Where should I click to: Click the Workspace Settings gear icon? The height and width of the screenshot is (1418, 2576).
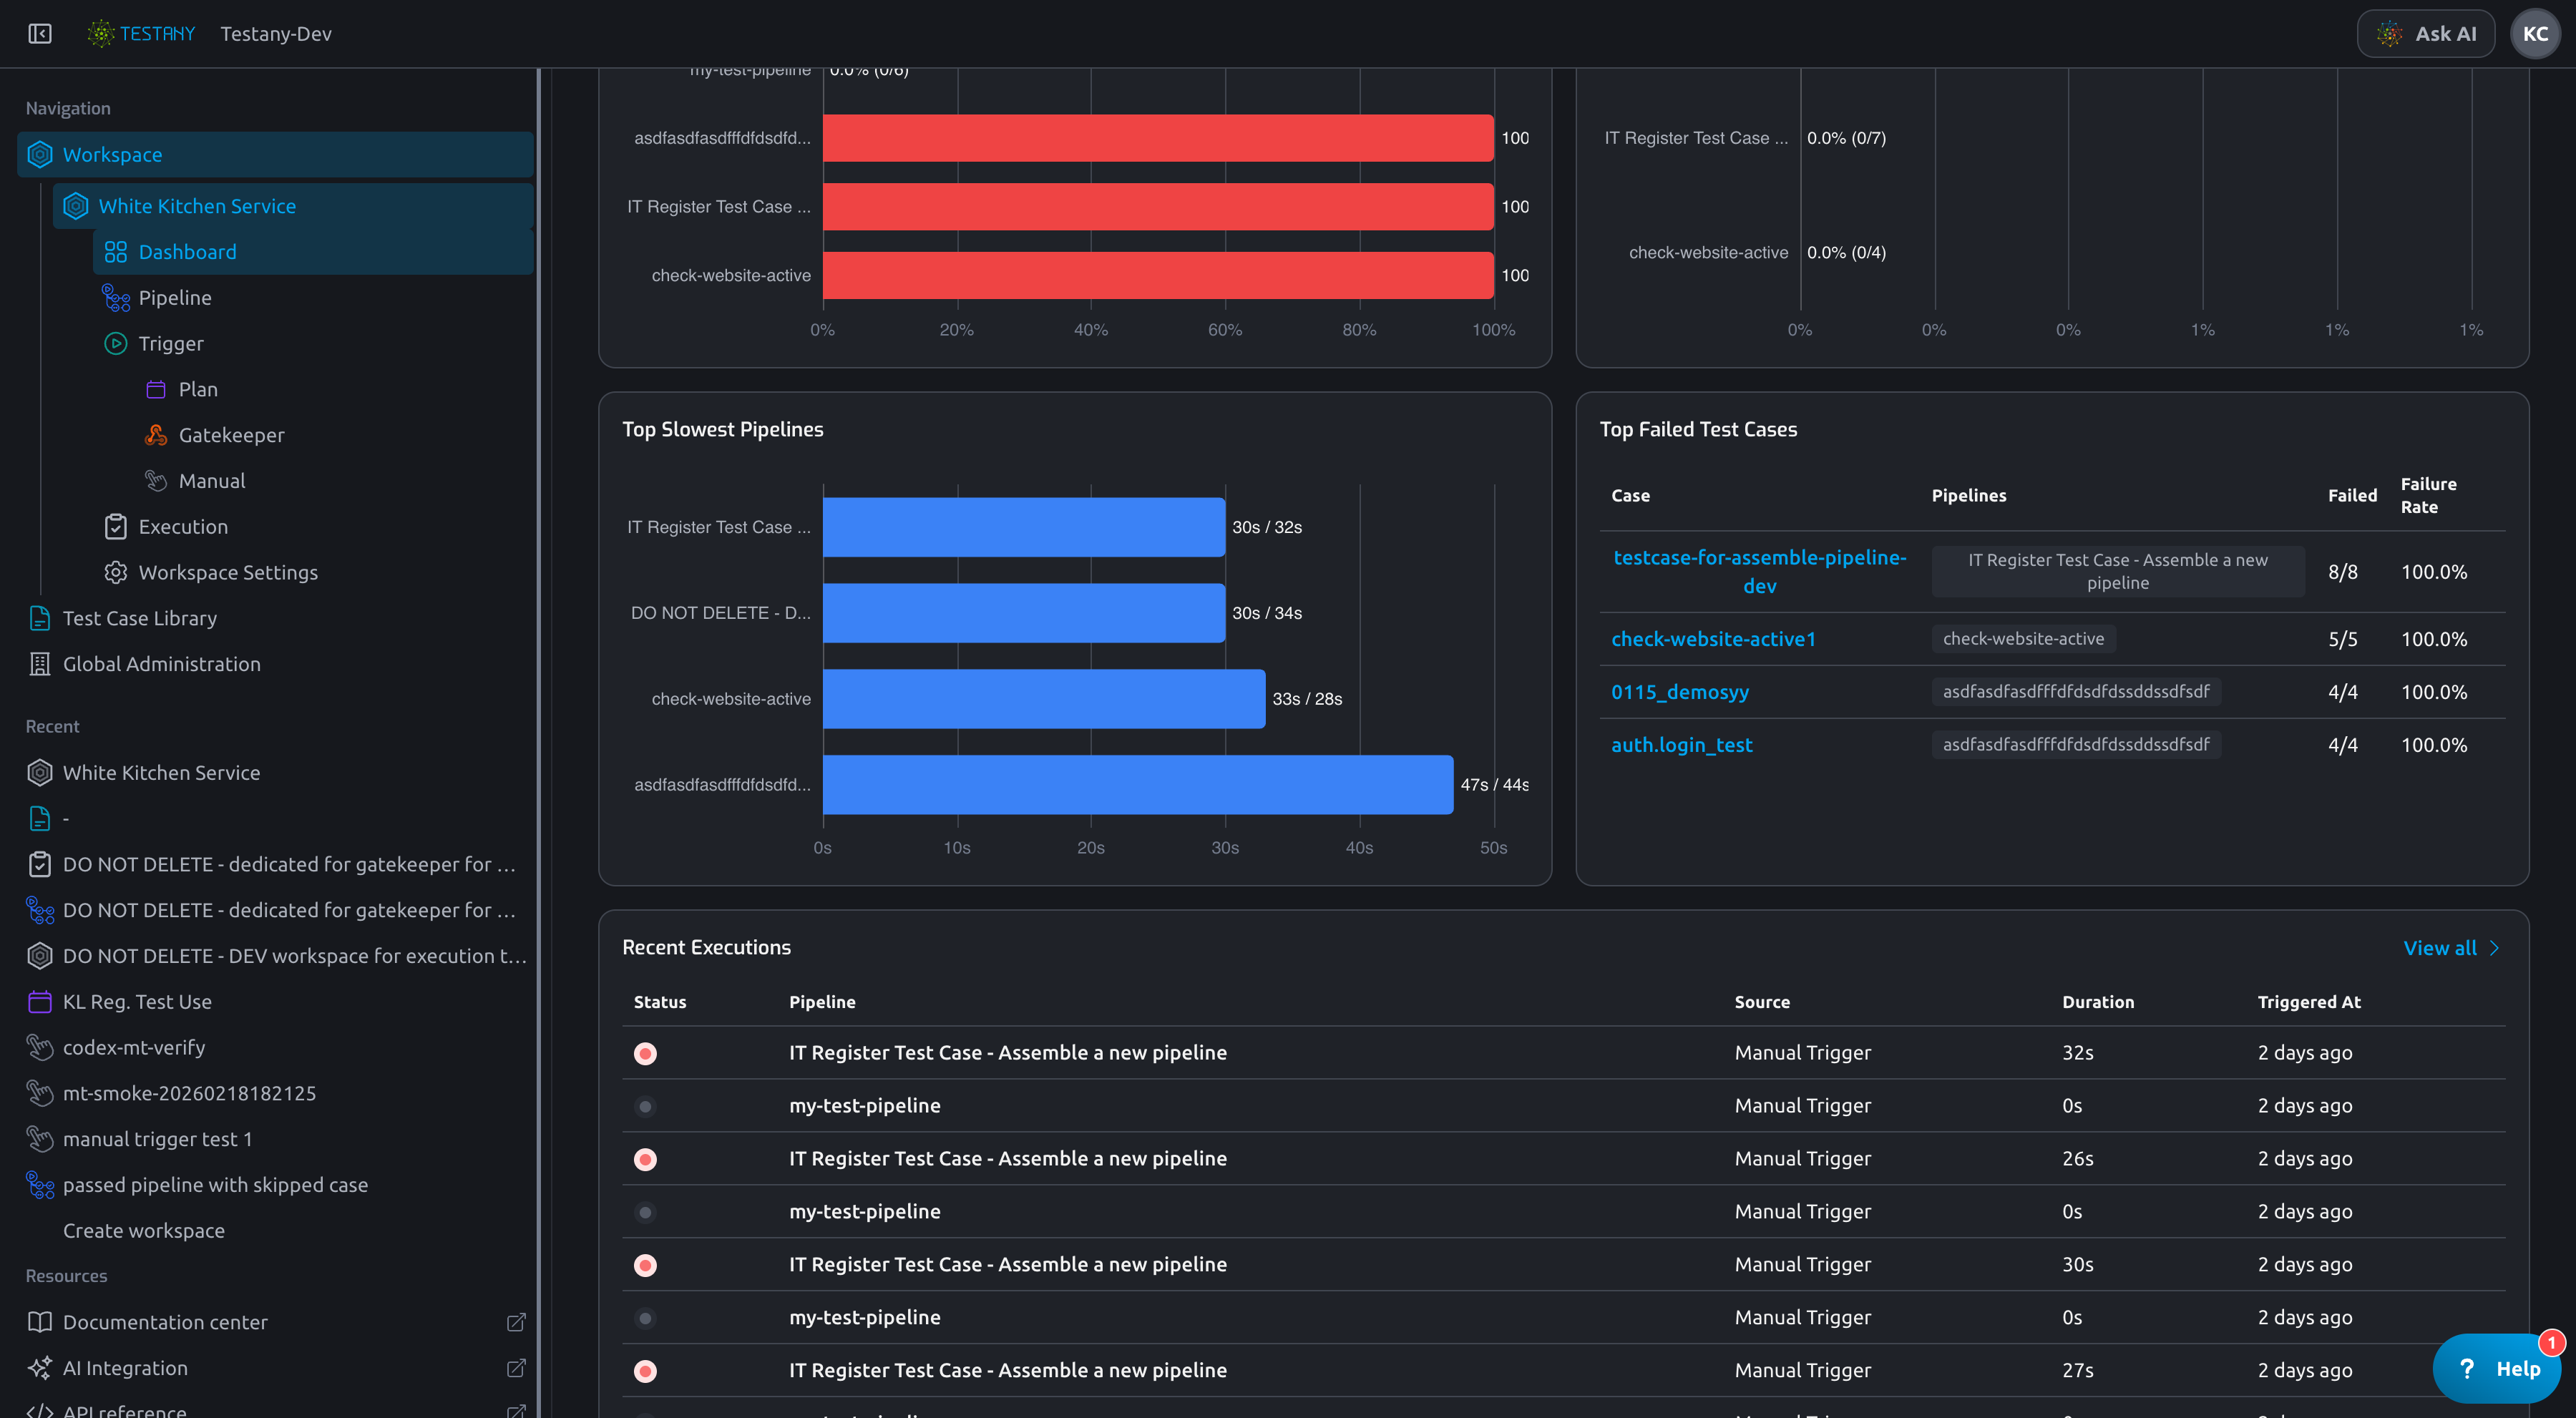point(116,573)
